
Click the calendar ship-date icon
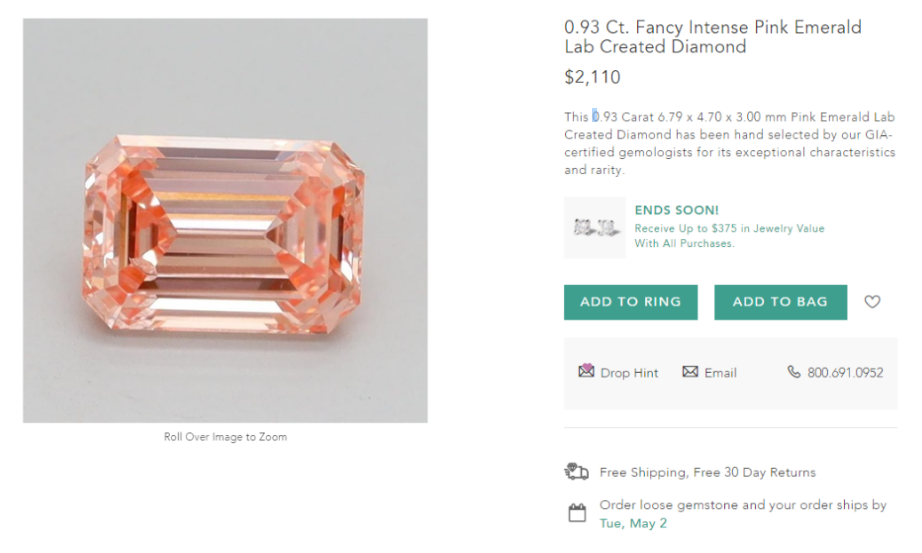pos(577,514)
